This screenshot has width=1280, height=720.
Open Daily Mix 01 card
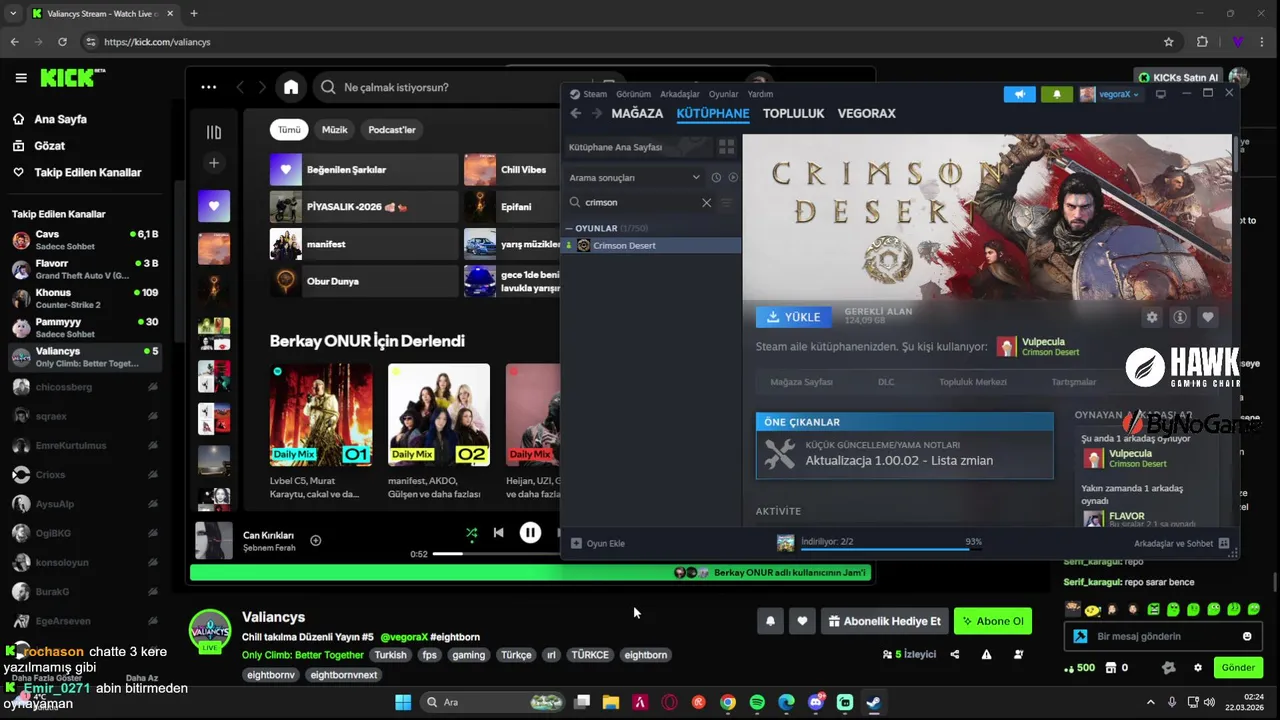(321, 431)
